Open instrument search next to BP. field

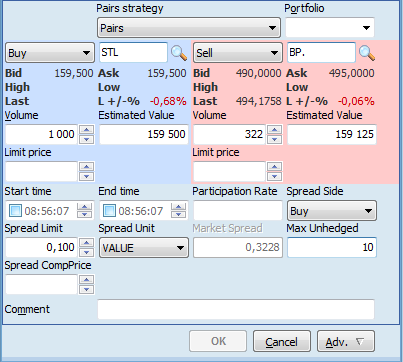tap(367, 53)
